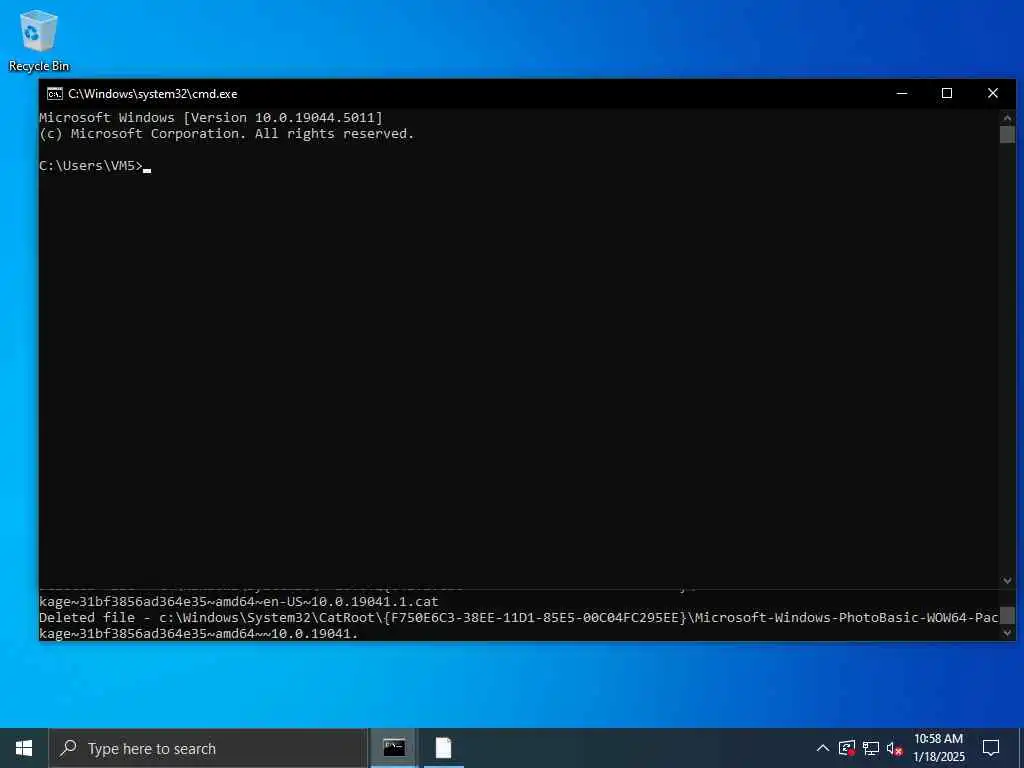Image resolution: width=1024 pixels, height=768 pixels.
Task: Click the lower cmd window scrollbar thumb
Action: (x=1007, y=615)
